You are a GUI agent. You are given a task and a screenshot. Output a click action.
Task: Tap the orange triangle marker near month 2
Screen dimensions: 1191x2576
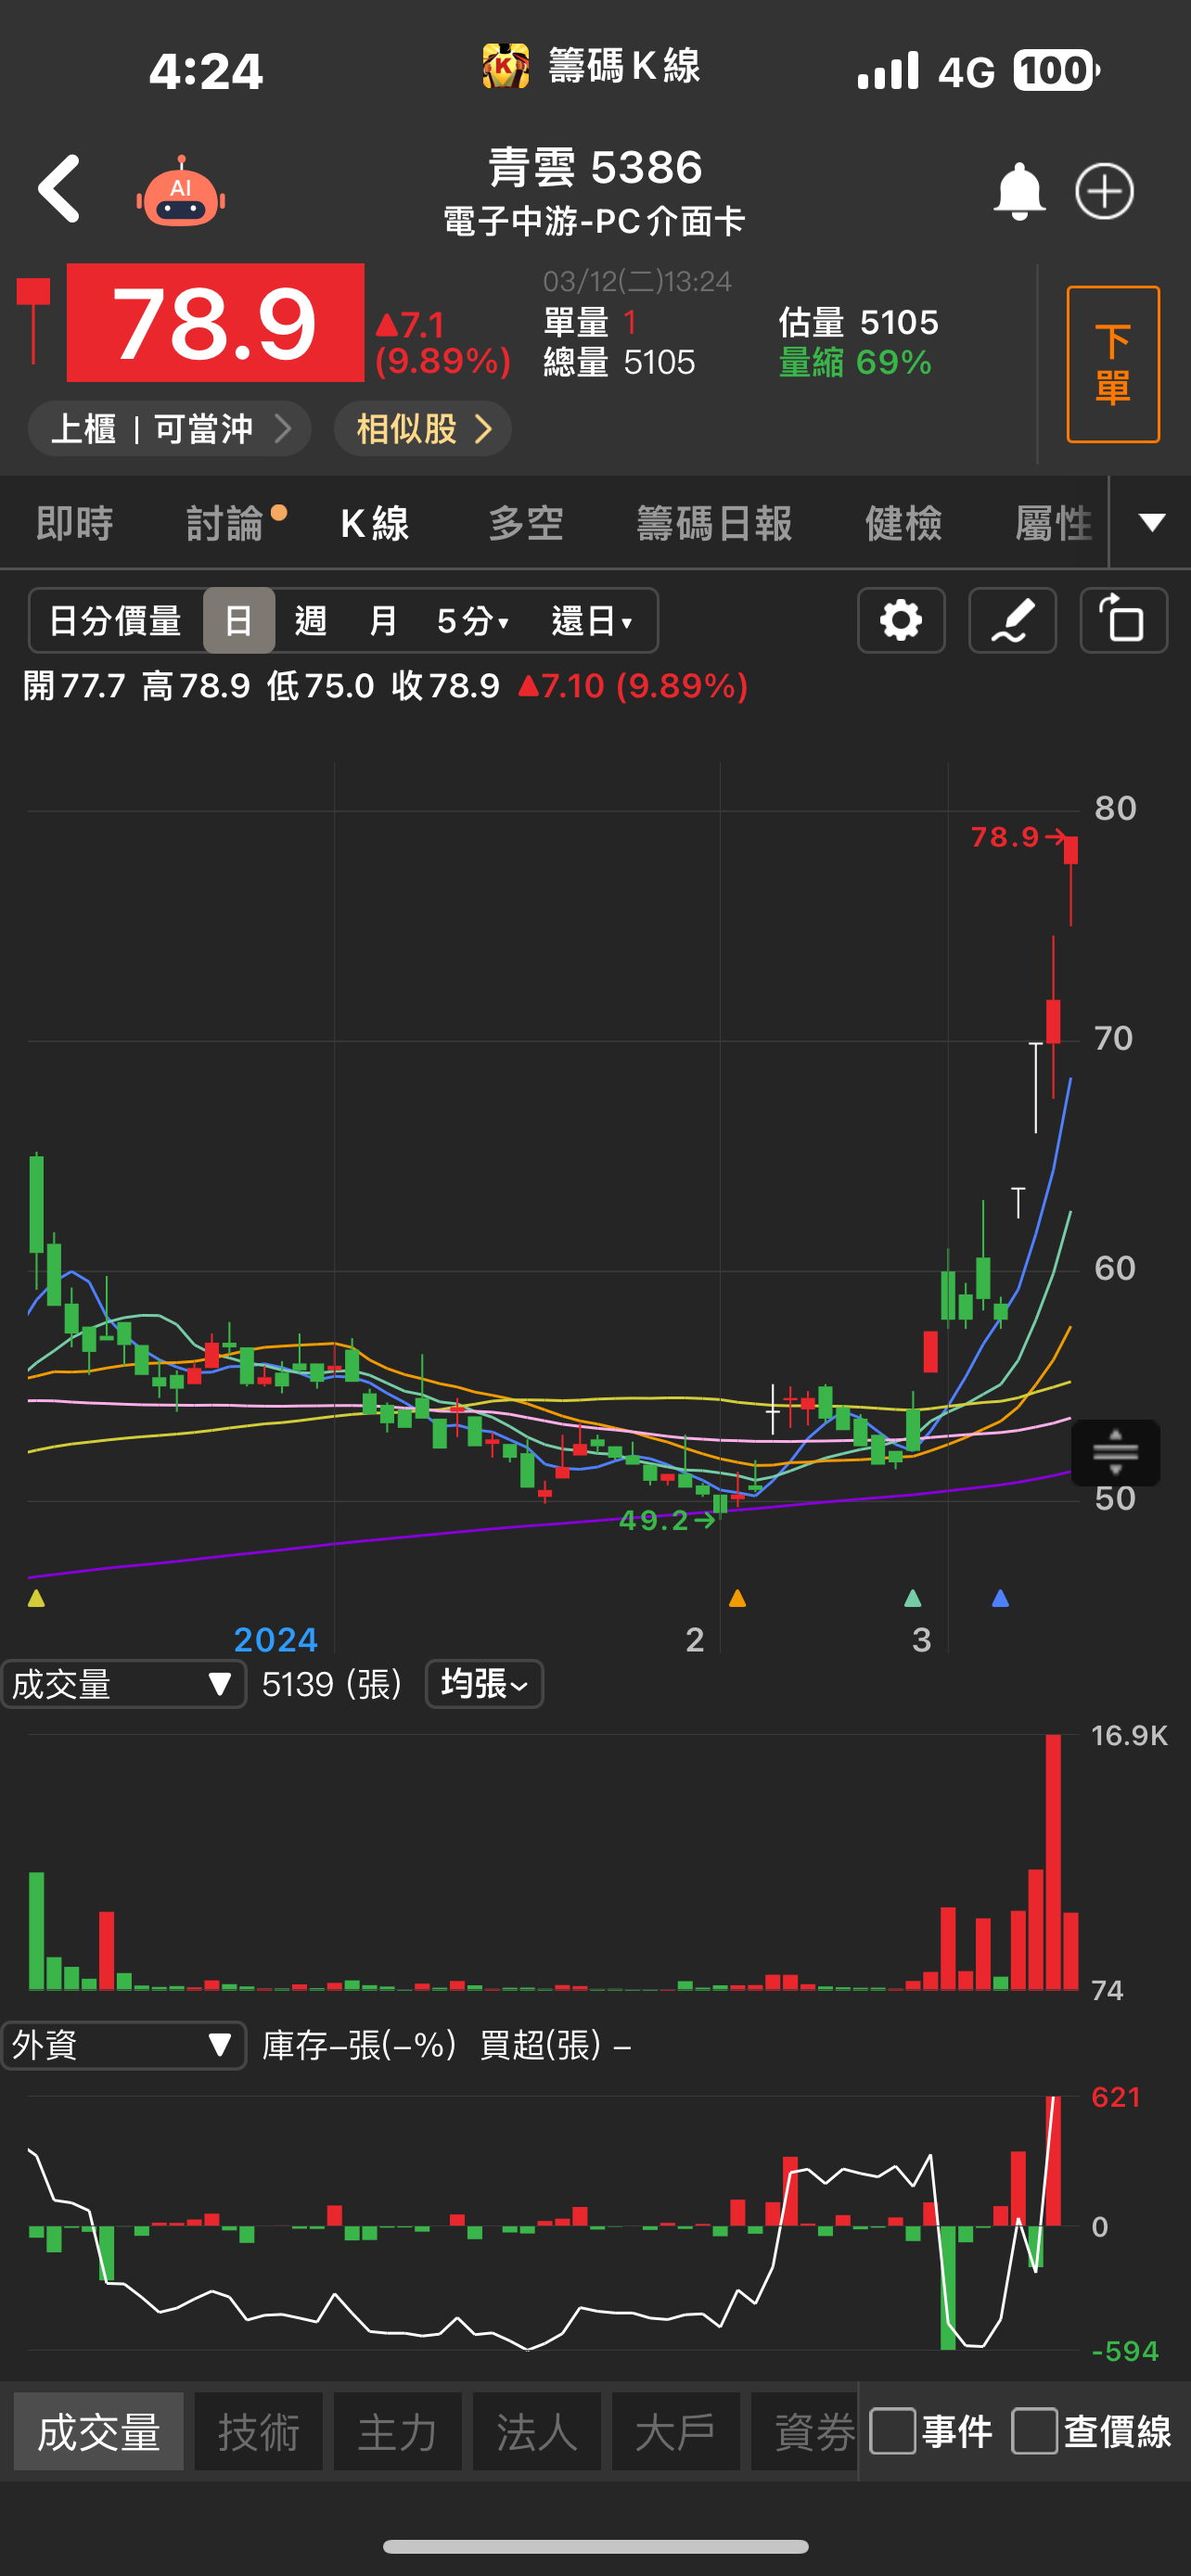738,1598
